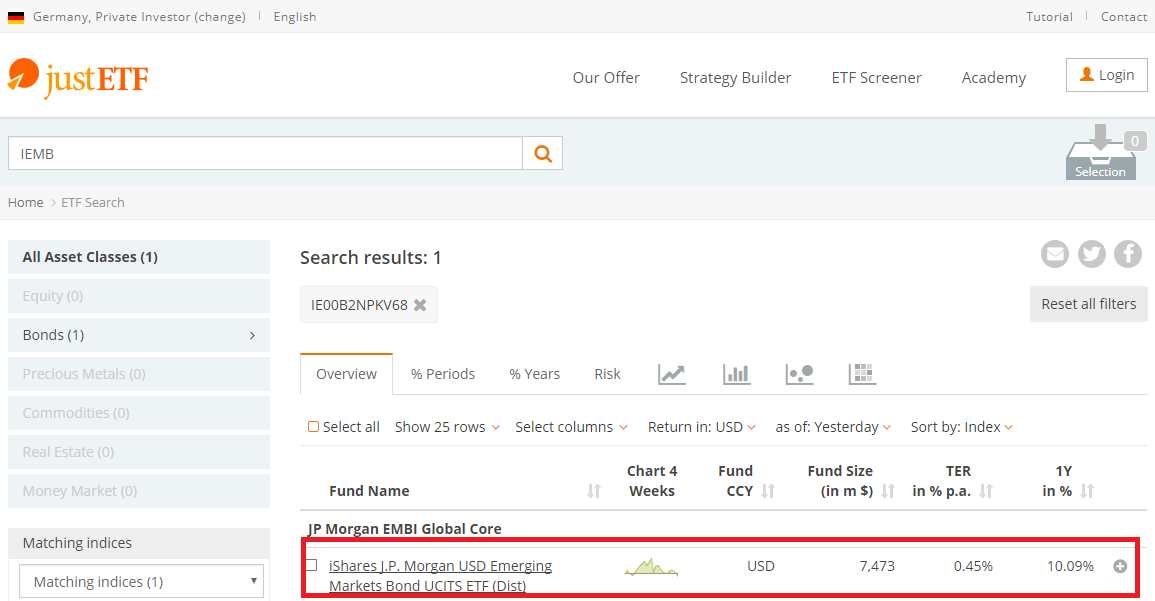This screenshot has height=601, width=1155.
Task: Open the Matching indices (1) combo box
Action: click(x=141, y=581)
